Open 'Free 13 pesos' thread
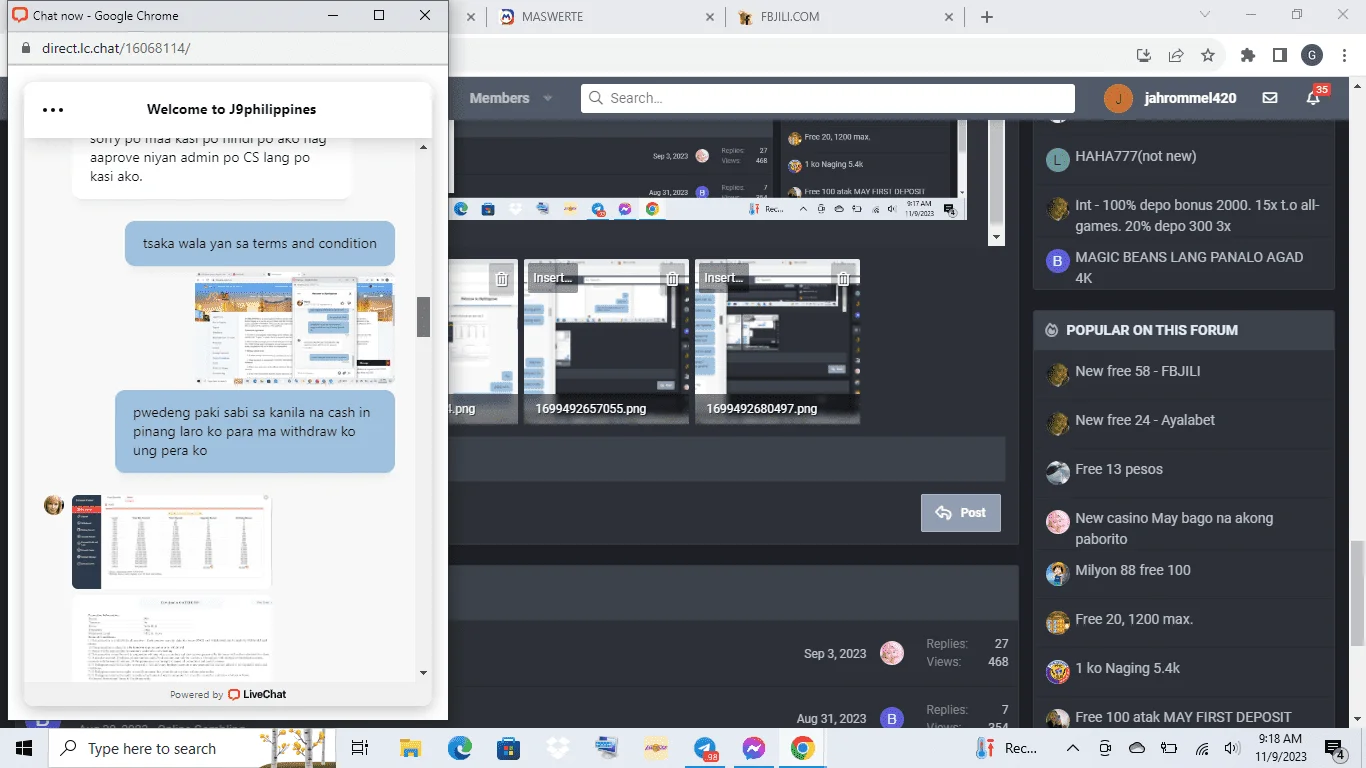The height and width of the screenshot is (768, 1366). pyautogui.click(x=1119, y=469)
